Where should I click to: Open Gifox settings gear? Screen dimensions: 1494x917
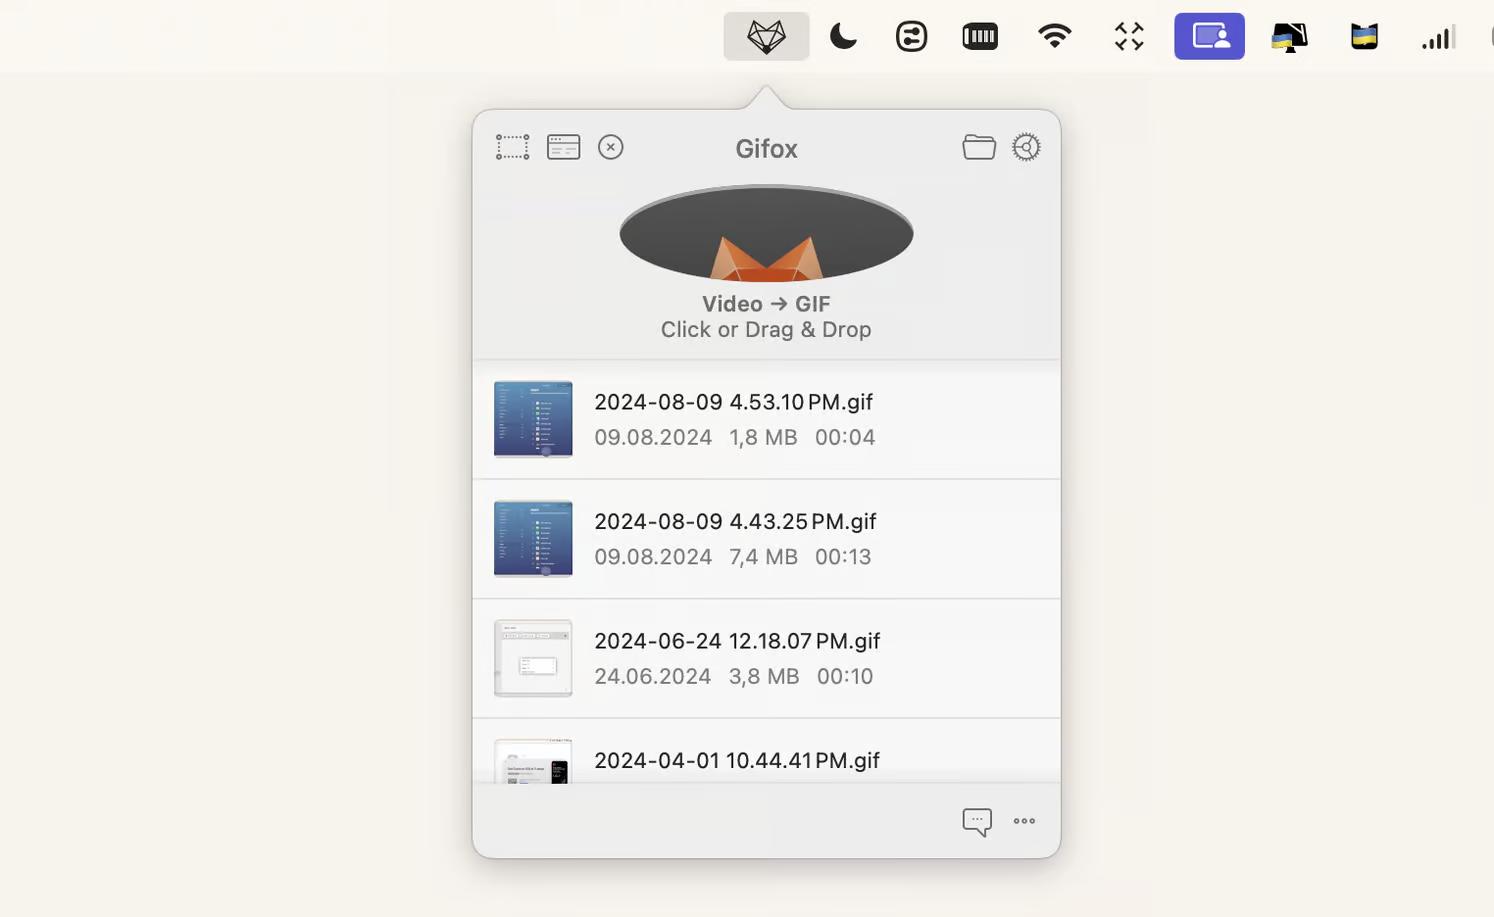[x=1026, y=148]
